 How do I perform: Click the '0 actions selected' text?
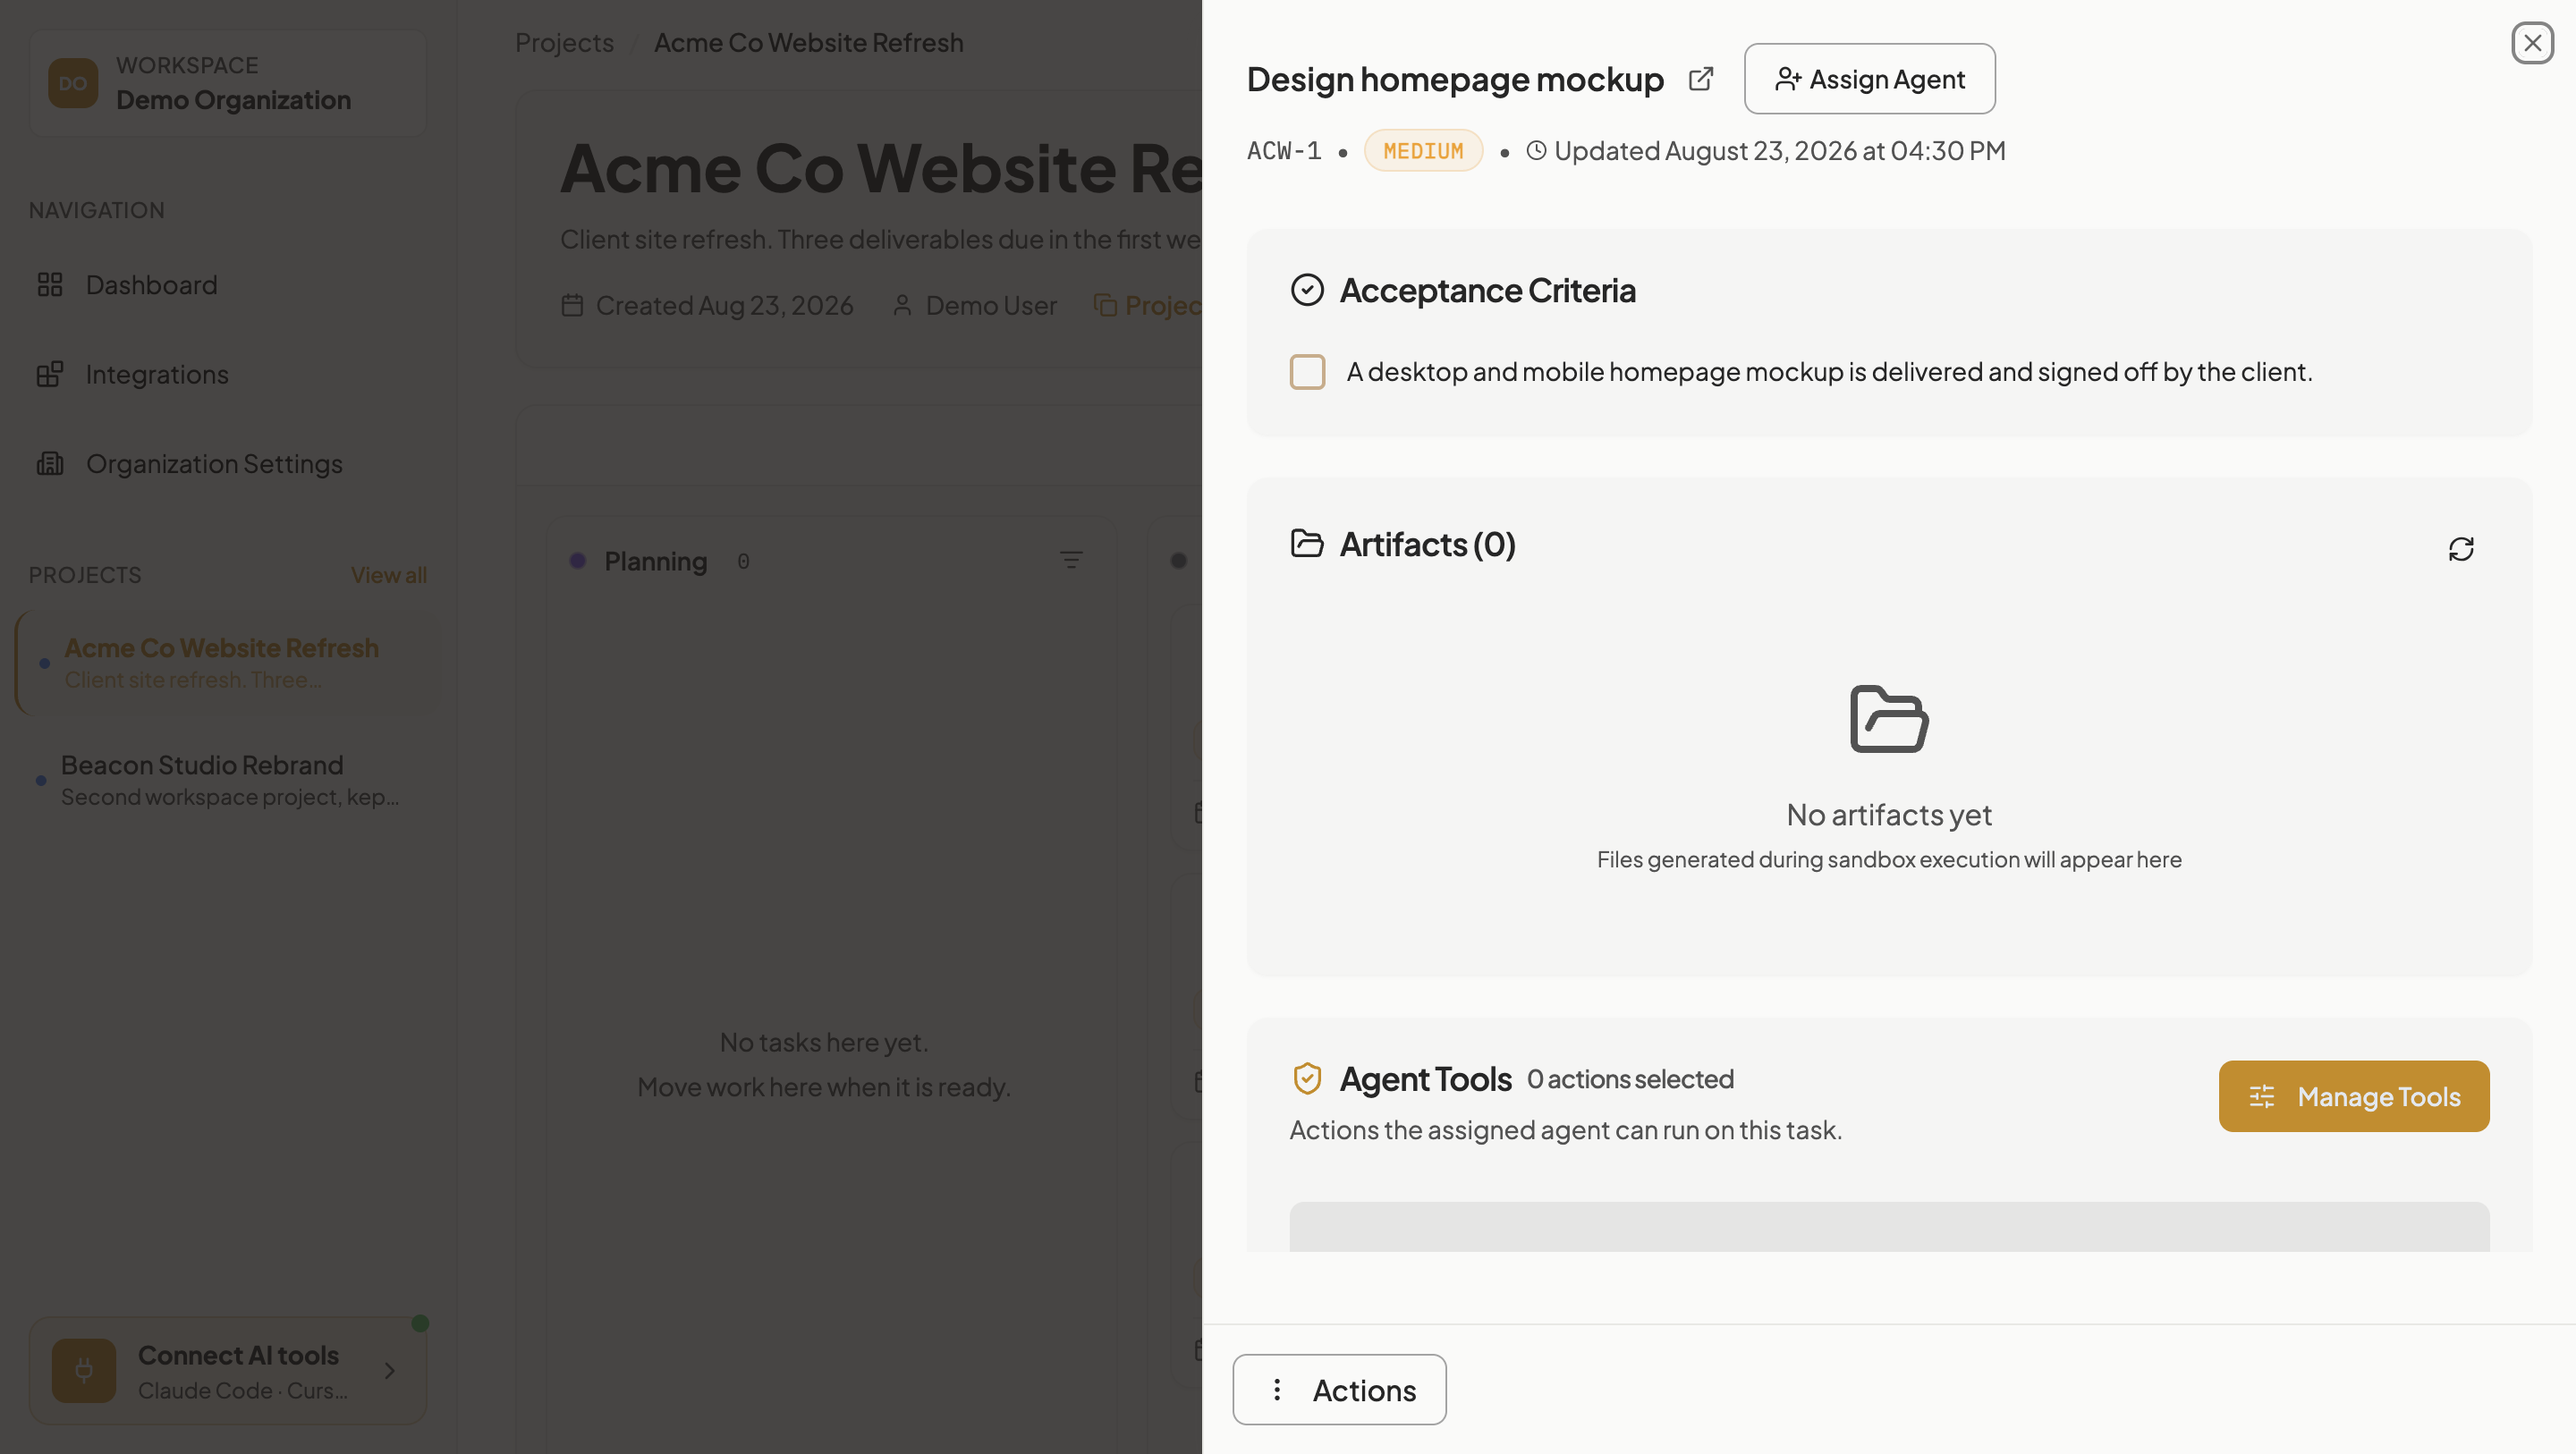tap(1630, 1079)
